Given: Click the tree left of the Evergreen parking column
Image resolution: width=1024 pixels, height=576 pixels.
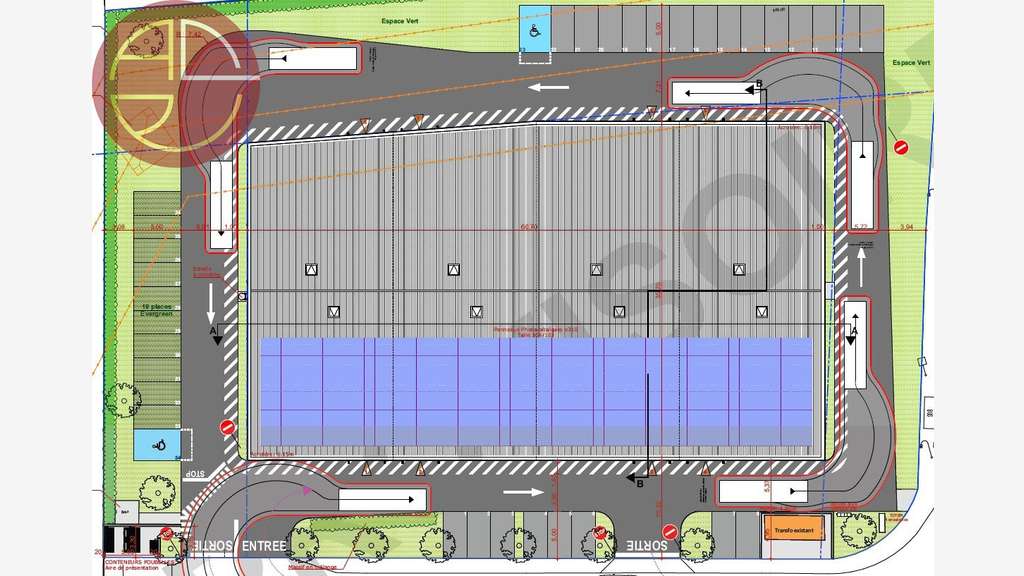Looking at the screenshot, I should click(123, 400).
